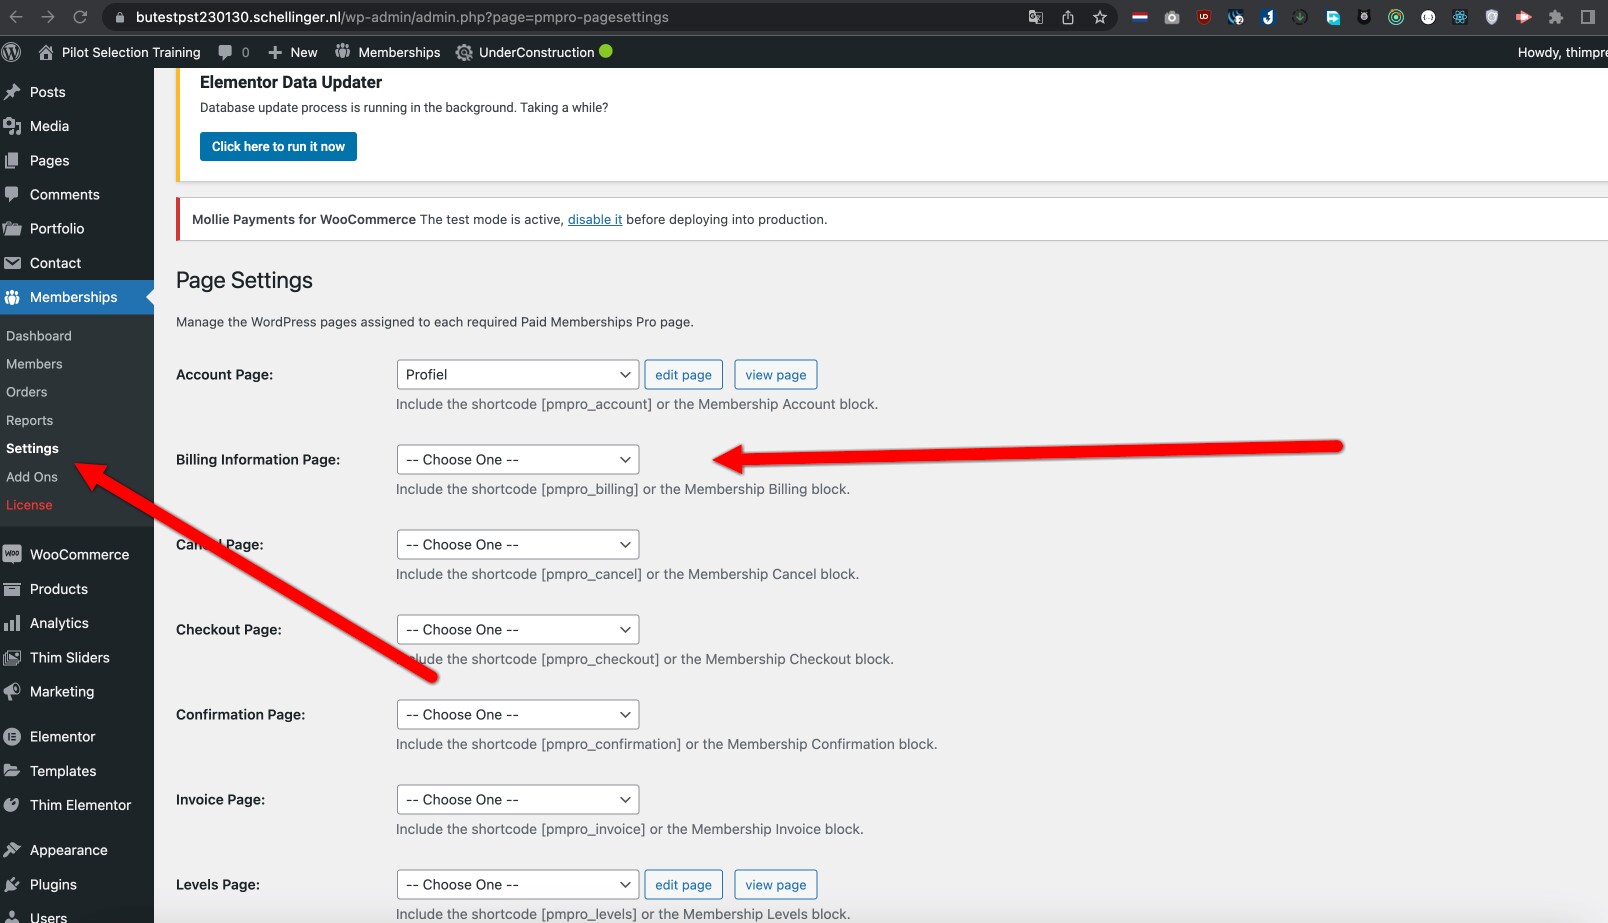This screenshot has width=1608, height=923.
Task: Expand the Checkout Page dropdown
Action: pyautogui.click(x=517, y=629)
